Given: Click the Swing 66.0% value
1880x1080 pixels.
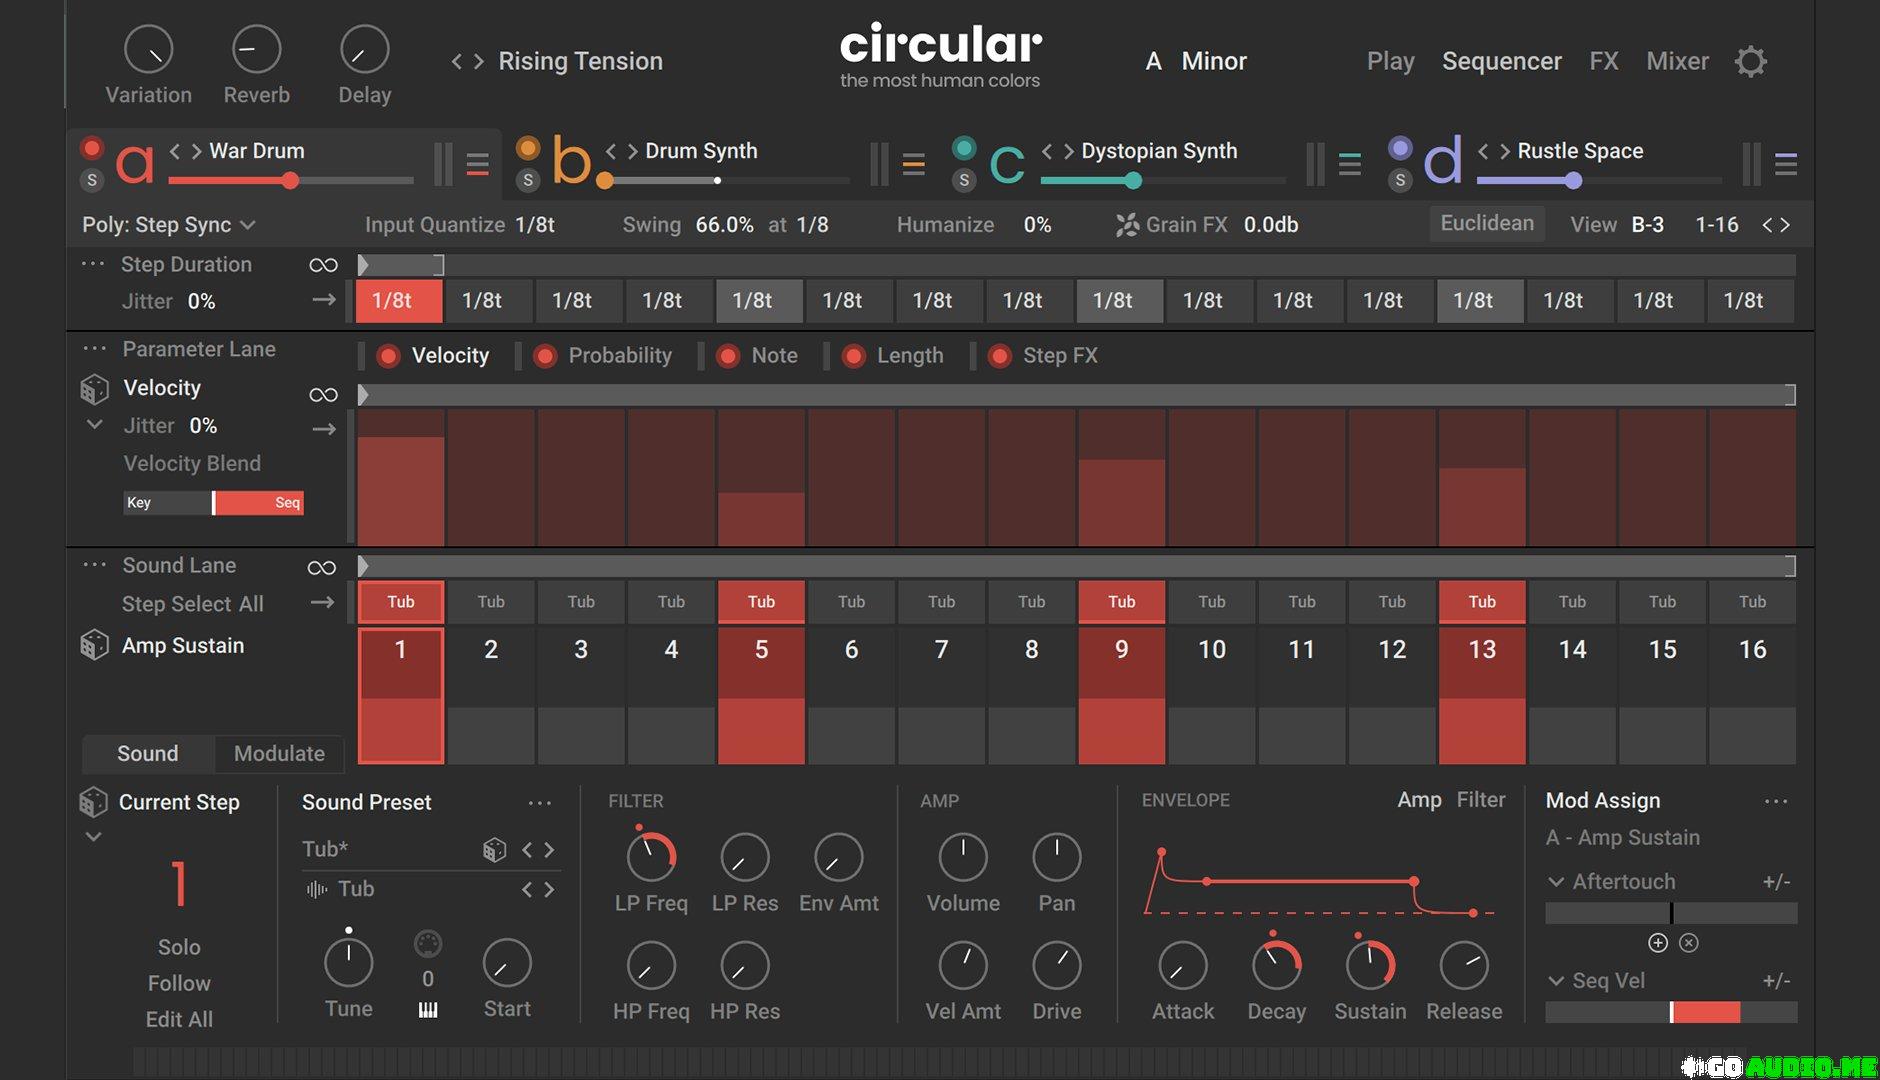Looking at the screenshot, I should (724, 225).
